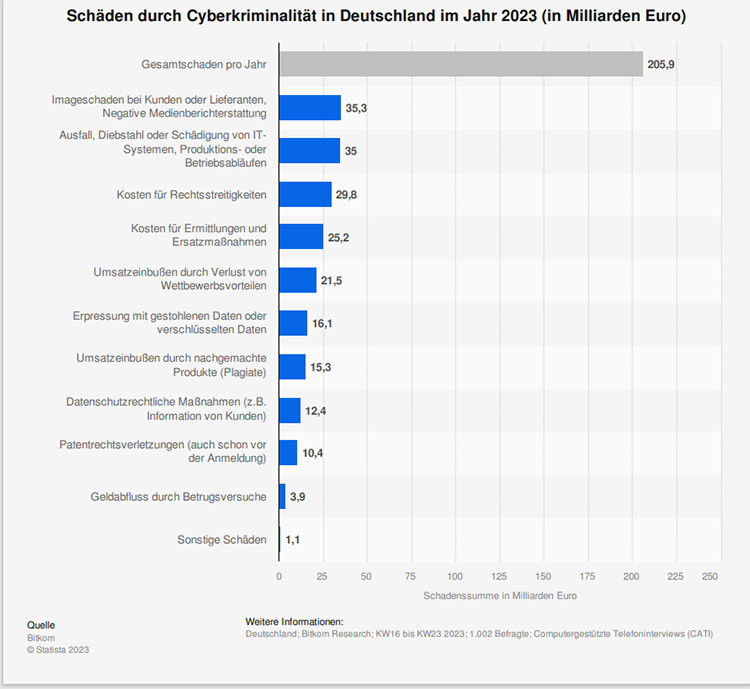Click the Kosten für Rechtsstreitigkeiten bar

tap(305, 194)
